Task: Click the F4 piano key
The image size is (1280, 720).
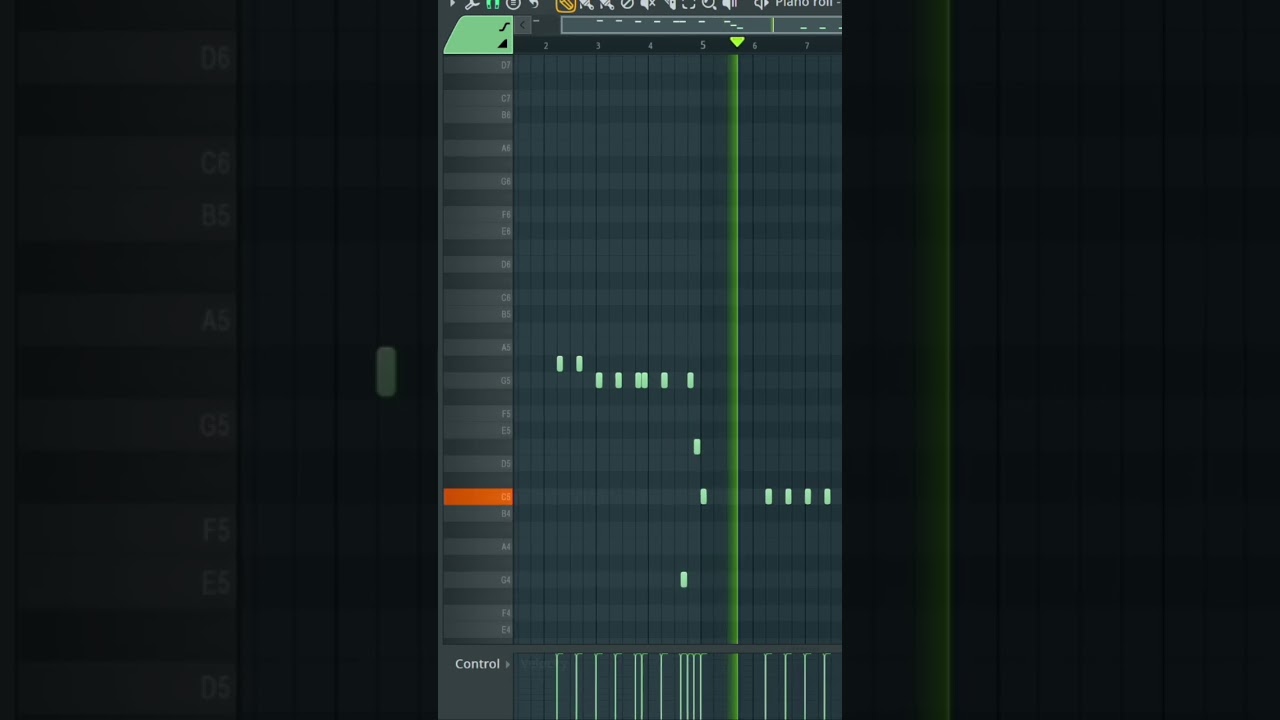Action: point(478,612)
